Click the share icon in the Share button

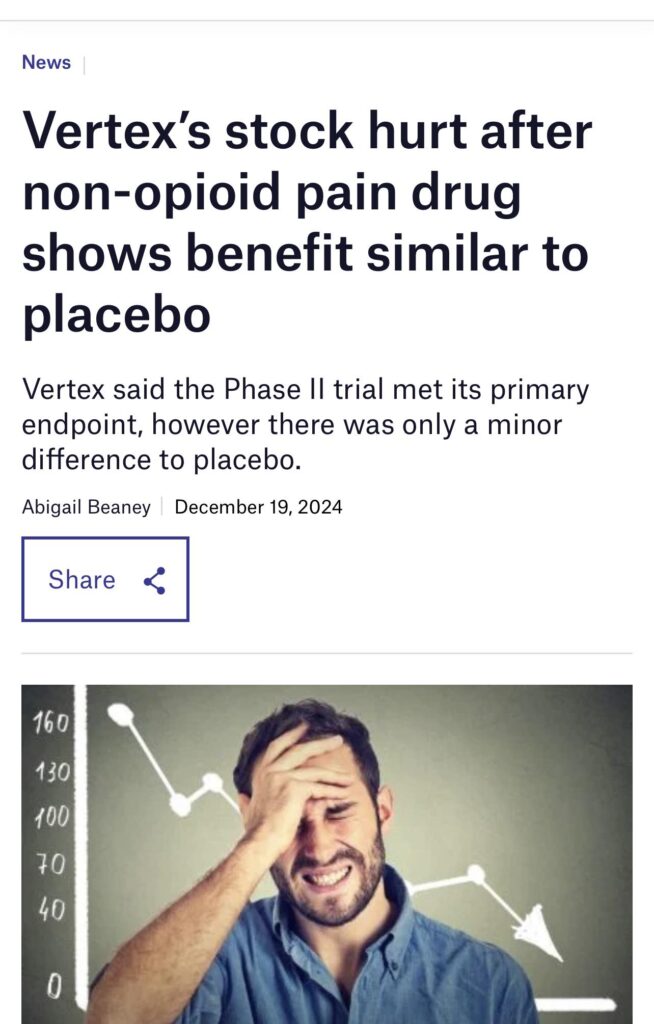click(x=154, y=581)
